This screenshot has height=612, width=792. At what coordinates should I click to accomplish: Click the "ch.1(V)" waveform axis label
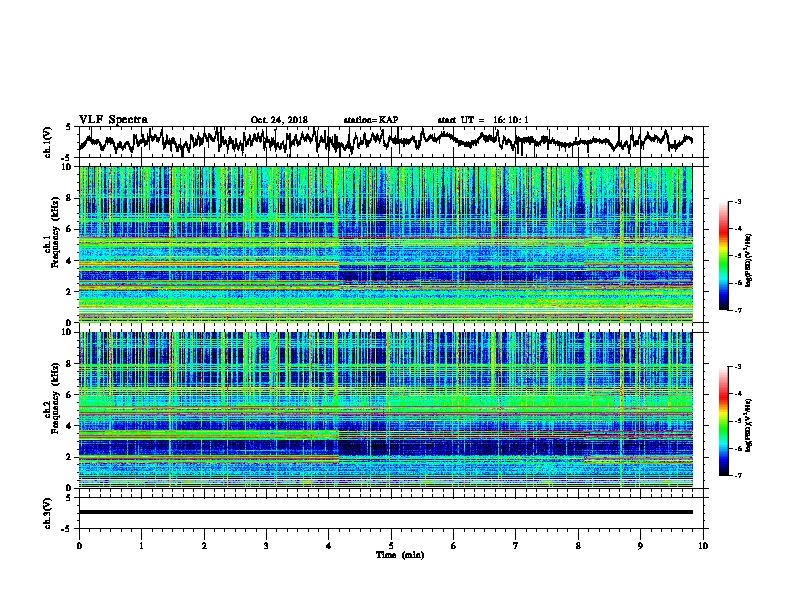pos(47,142)
